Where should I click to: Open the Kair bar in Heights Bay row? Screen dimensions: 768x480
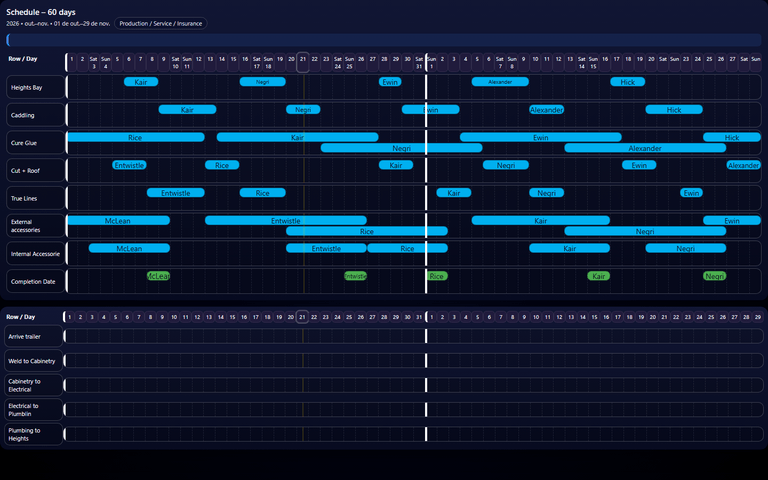click(141, 82)
